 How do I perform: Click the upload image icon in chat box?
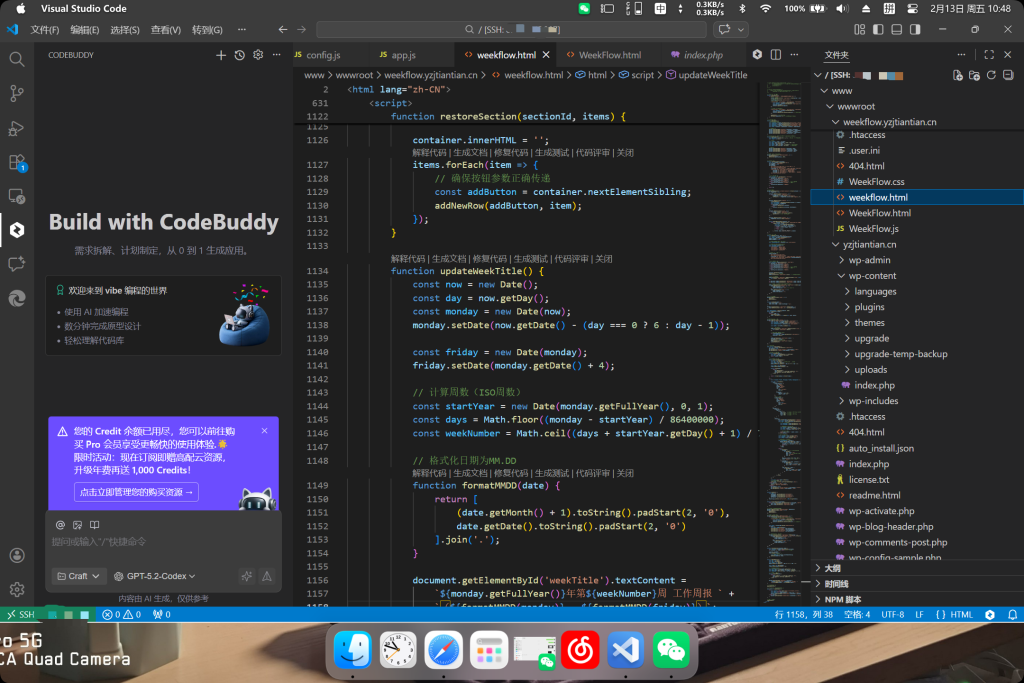point(77,525)
